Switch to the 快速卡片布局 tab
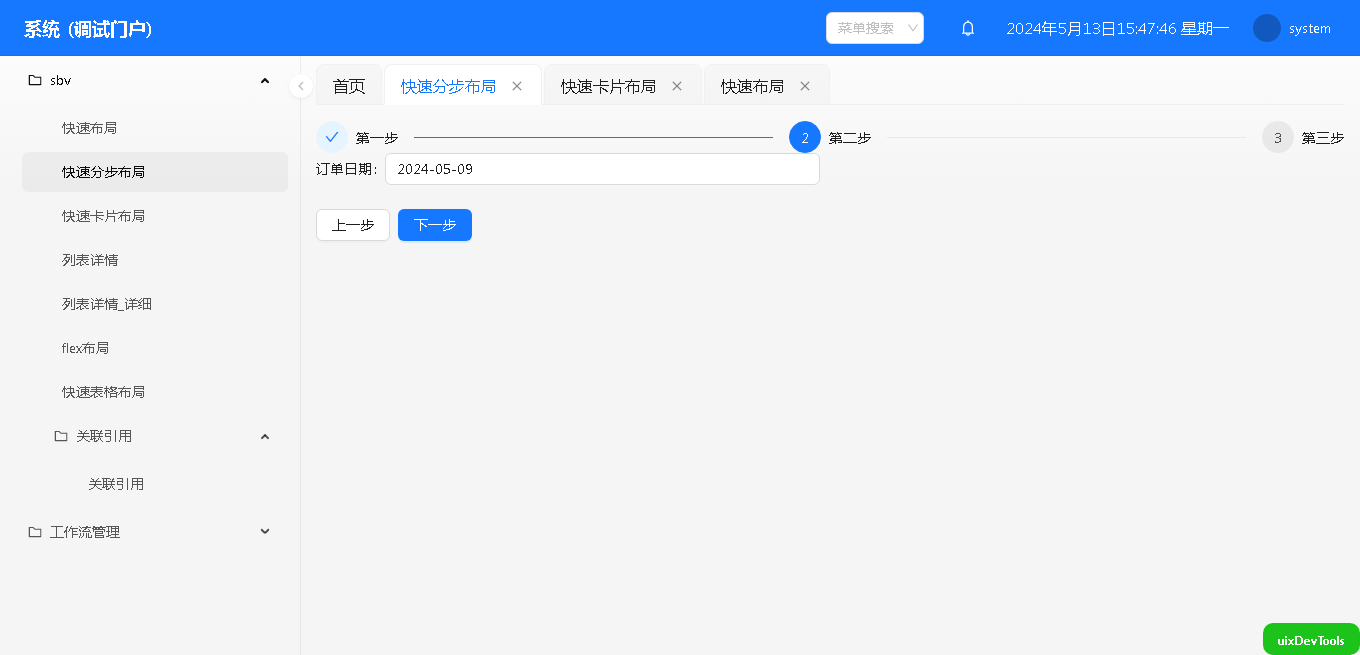This screenshot has height=655, width=1360. [608, 86]
